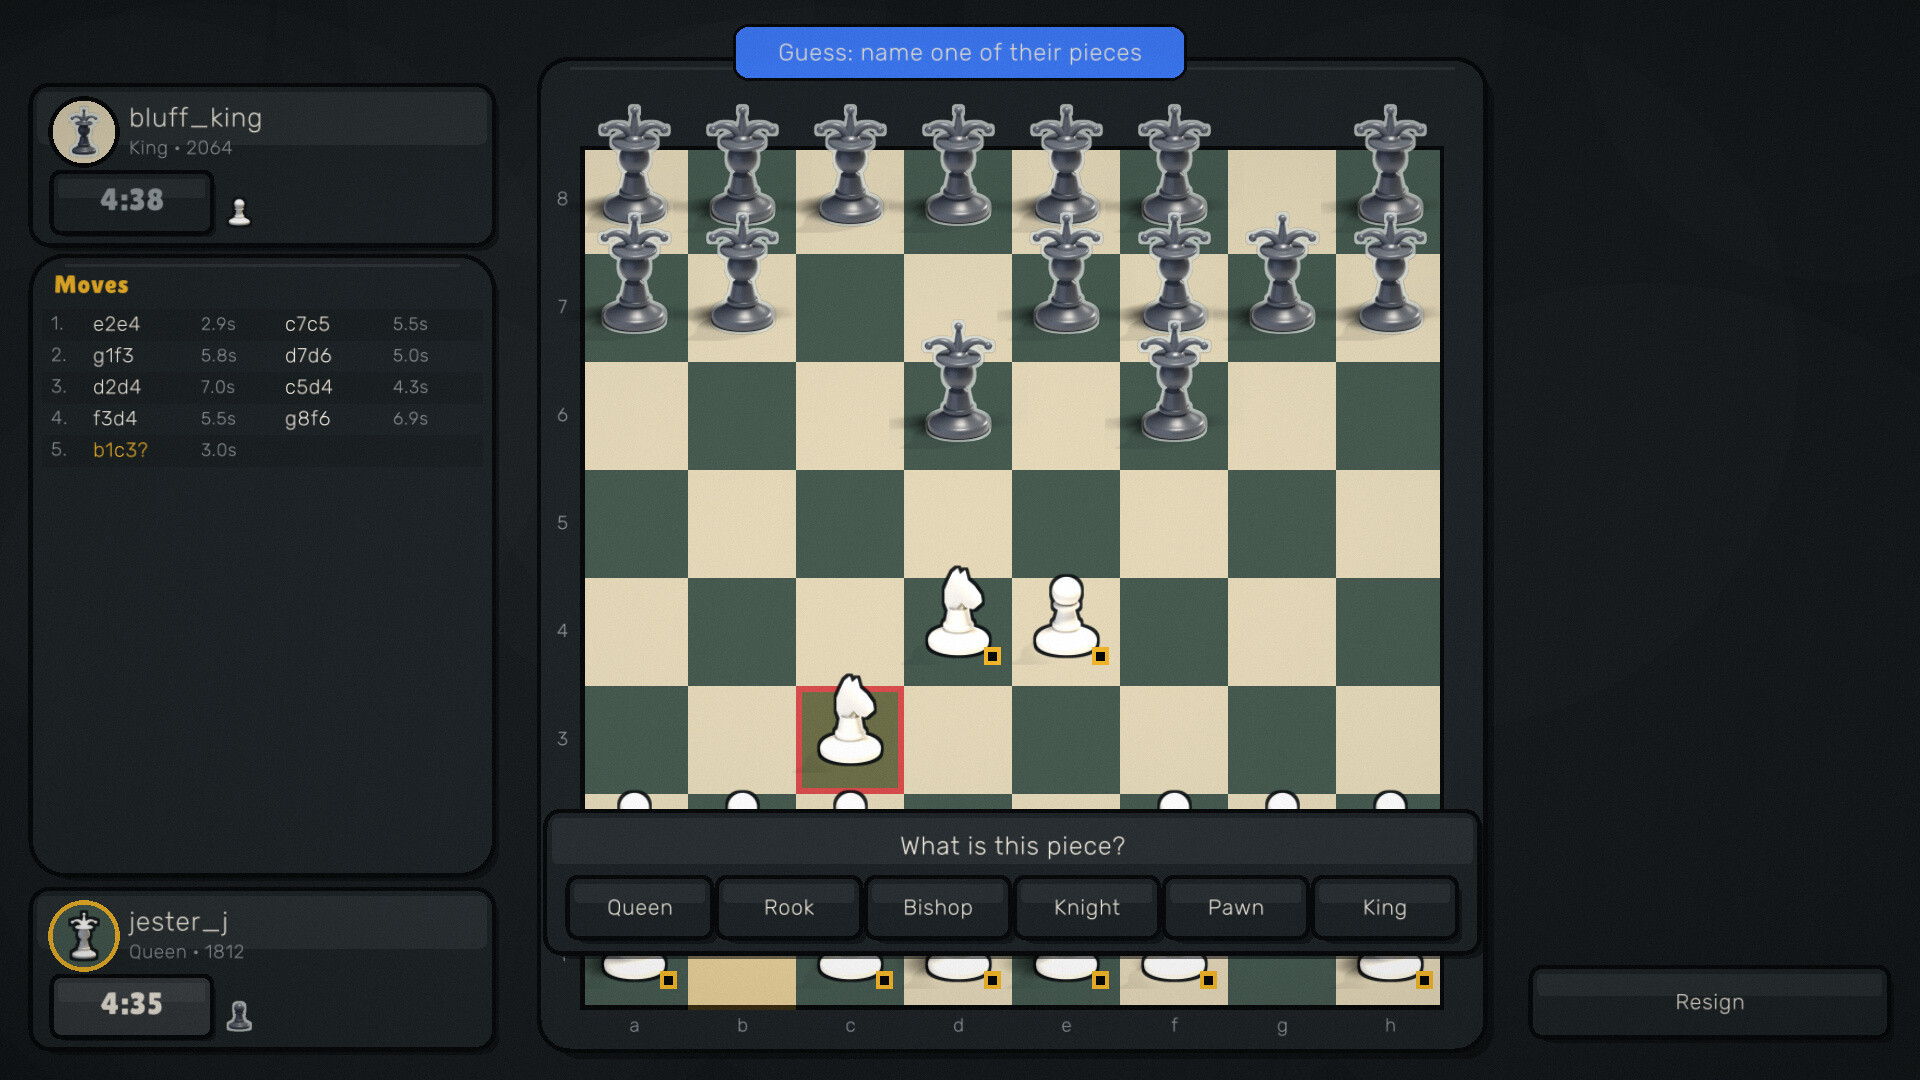Viewport: 1920px width, 1080px height.
Task: Click bluff_king's clock showing 4:38
Action: (132, 201)
